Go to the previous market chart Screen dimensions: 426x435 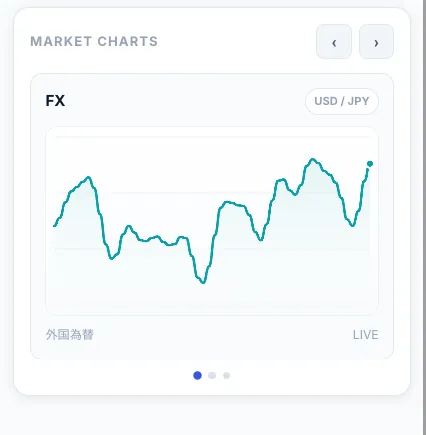coord(334,42)
